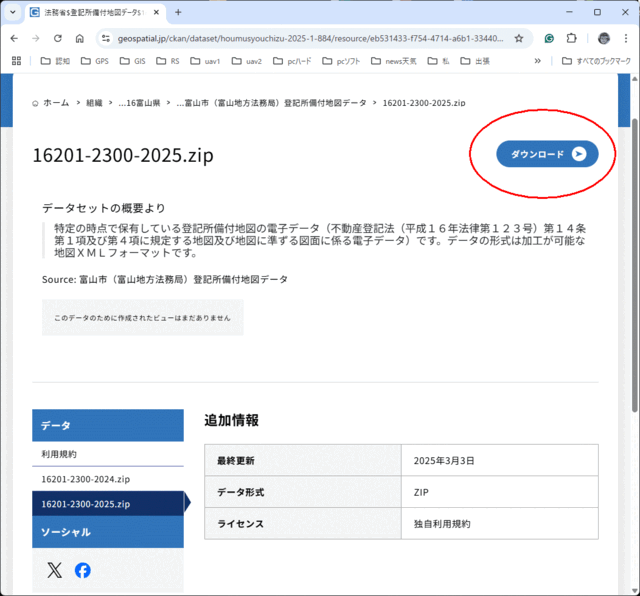Open the browser home page
This screenshot has height=596, width=640.
pos(80,38)
